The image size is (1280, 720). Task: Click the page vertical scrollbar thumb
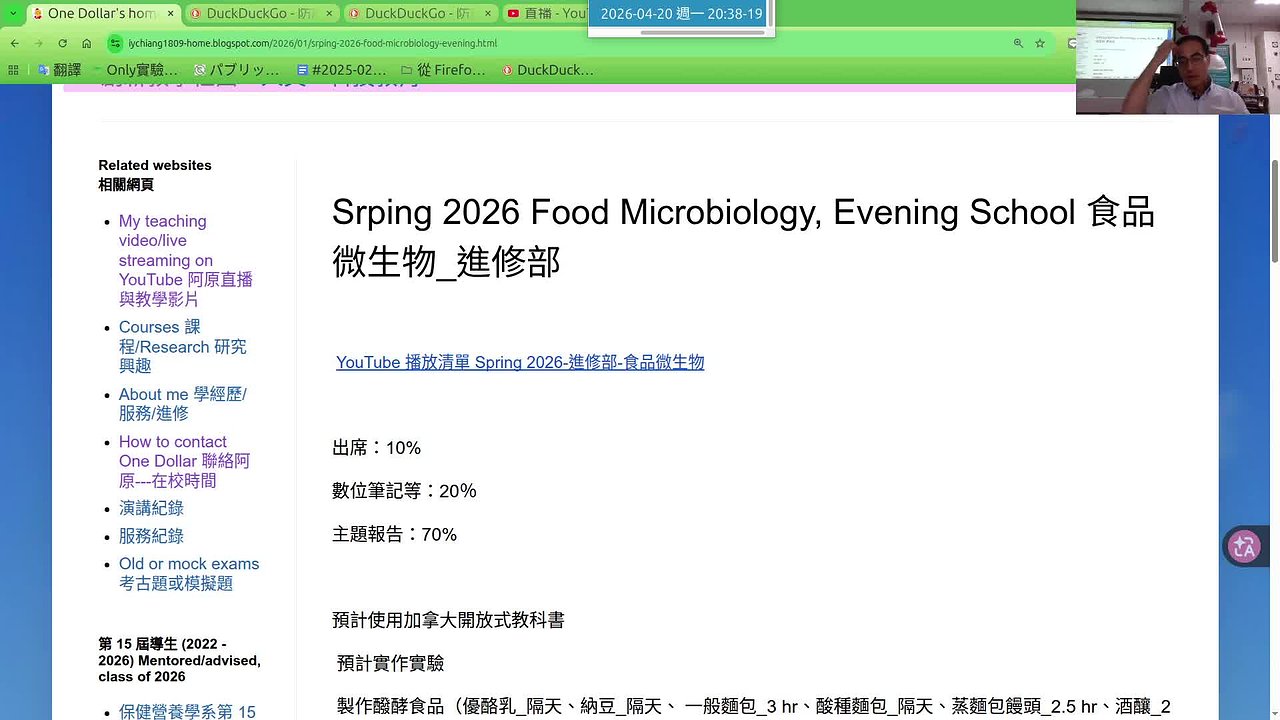click(x=1274, y=210)
